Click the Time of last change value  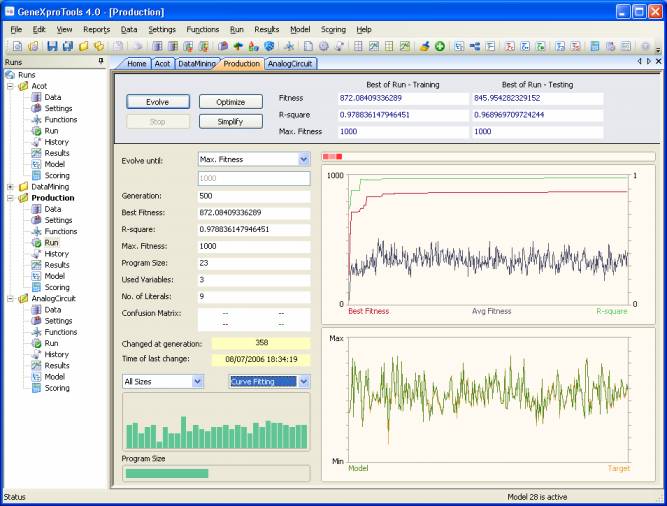(x=261, y=359)
